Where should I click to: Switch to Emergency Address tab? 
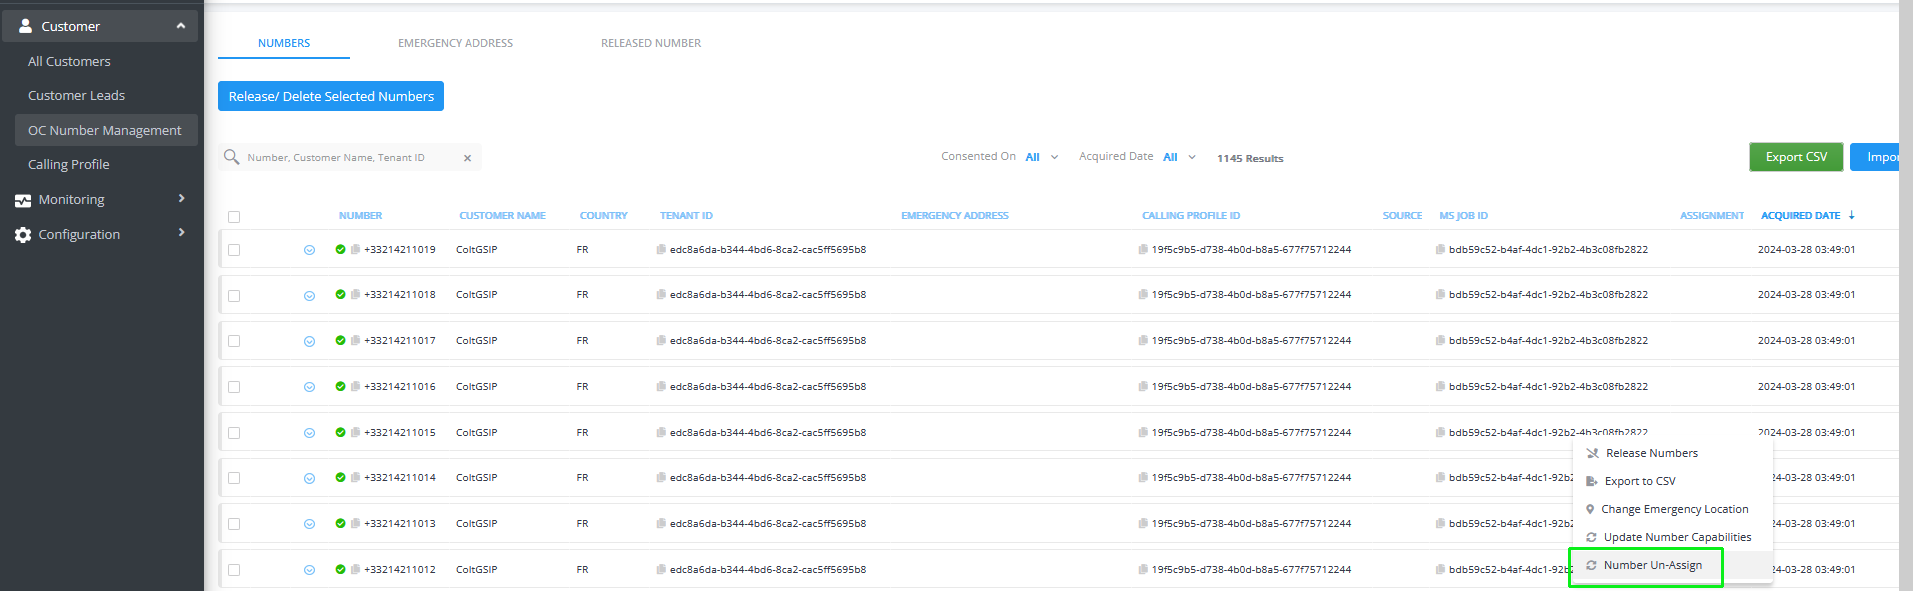(x=455, y=43)
